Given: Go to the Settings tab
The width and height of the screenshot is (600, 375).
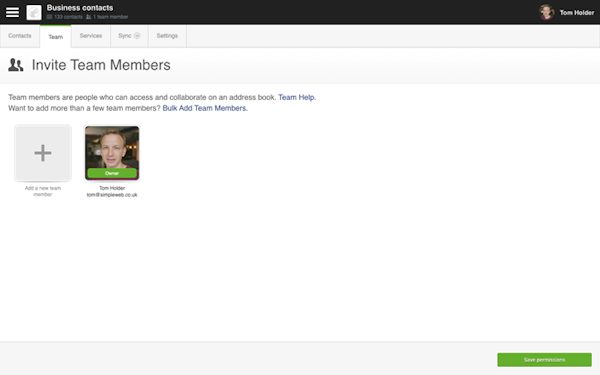Looking at the screenshot, I should [x=167, y=36].
